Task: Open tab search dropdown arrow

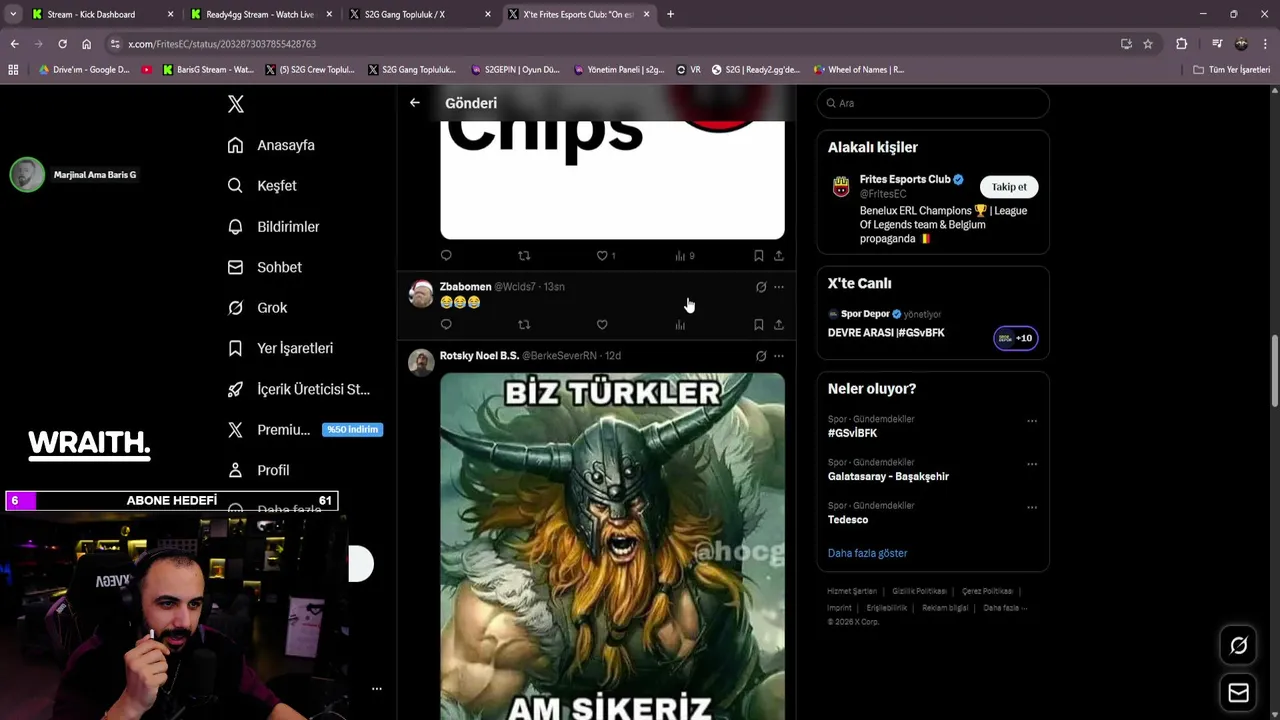Action: (x=13, y=14)
